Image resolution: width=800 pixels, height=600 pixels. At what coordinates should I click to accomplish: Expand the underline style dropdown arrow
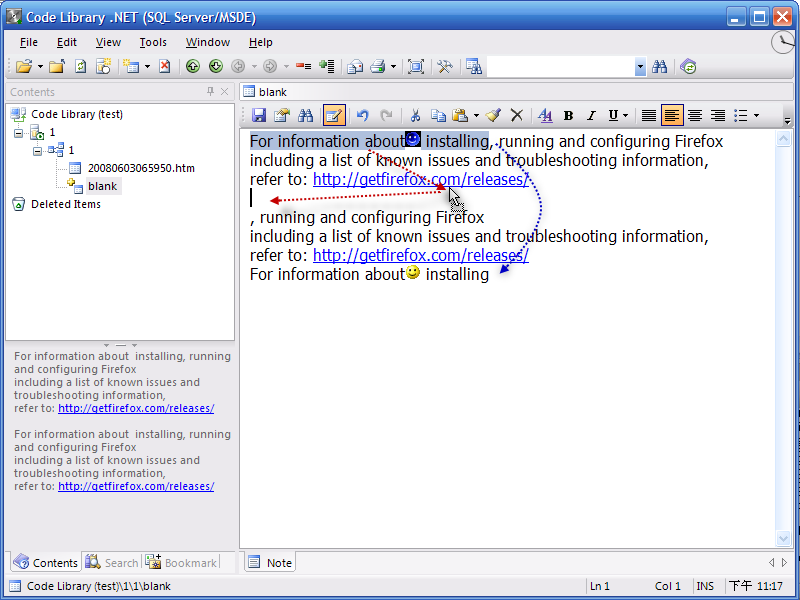click(x=625, y=116)
